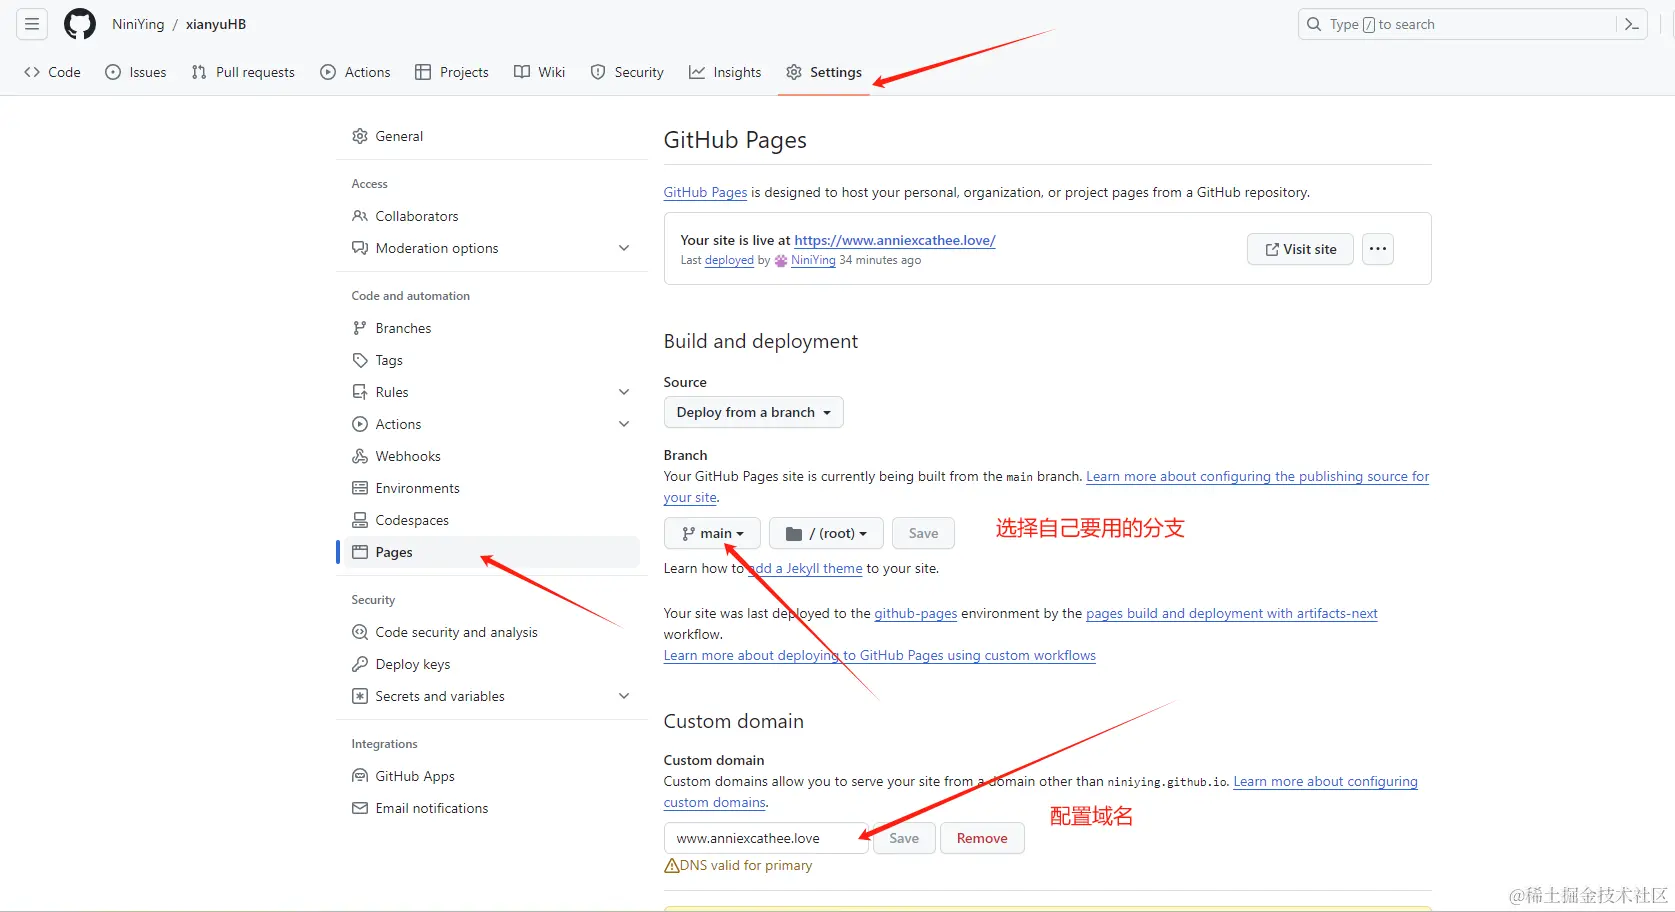Viewport: 1675px width, 912px height.
Task: Switch to the Wiki tab
Action: click(540, 72)
